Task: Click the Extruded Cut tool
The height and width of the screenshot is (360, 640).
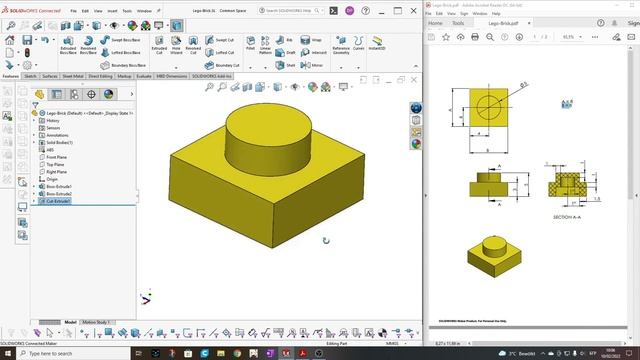Action: pyautogui.click(x=159, y=44)
